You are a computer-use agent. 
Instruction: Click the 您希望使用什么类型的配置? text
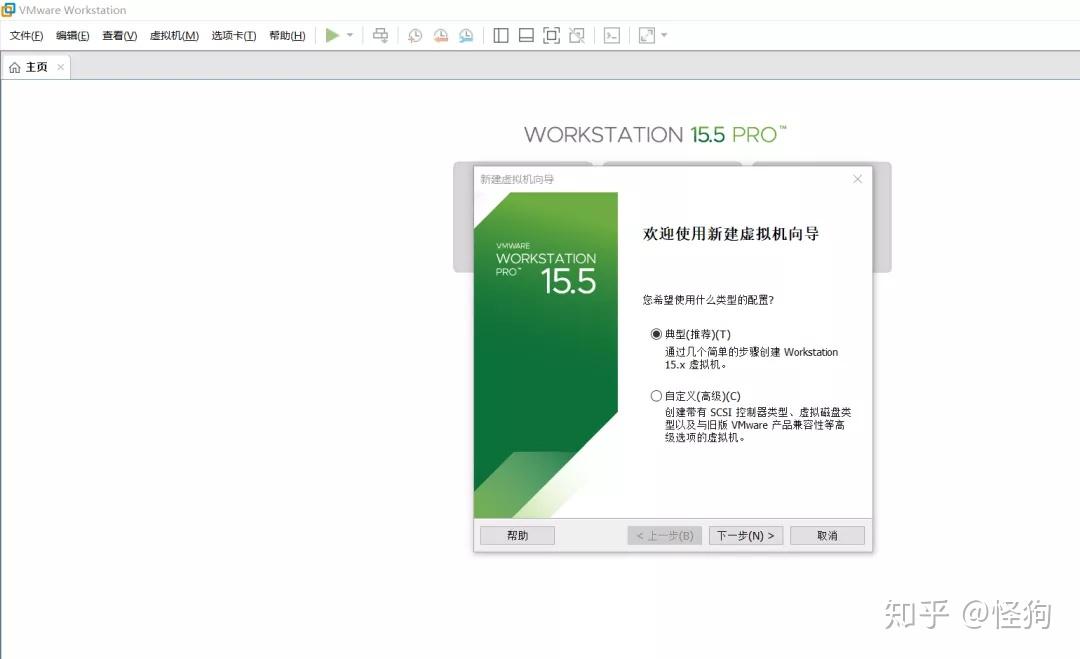tap(708, 300)
